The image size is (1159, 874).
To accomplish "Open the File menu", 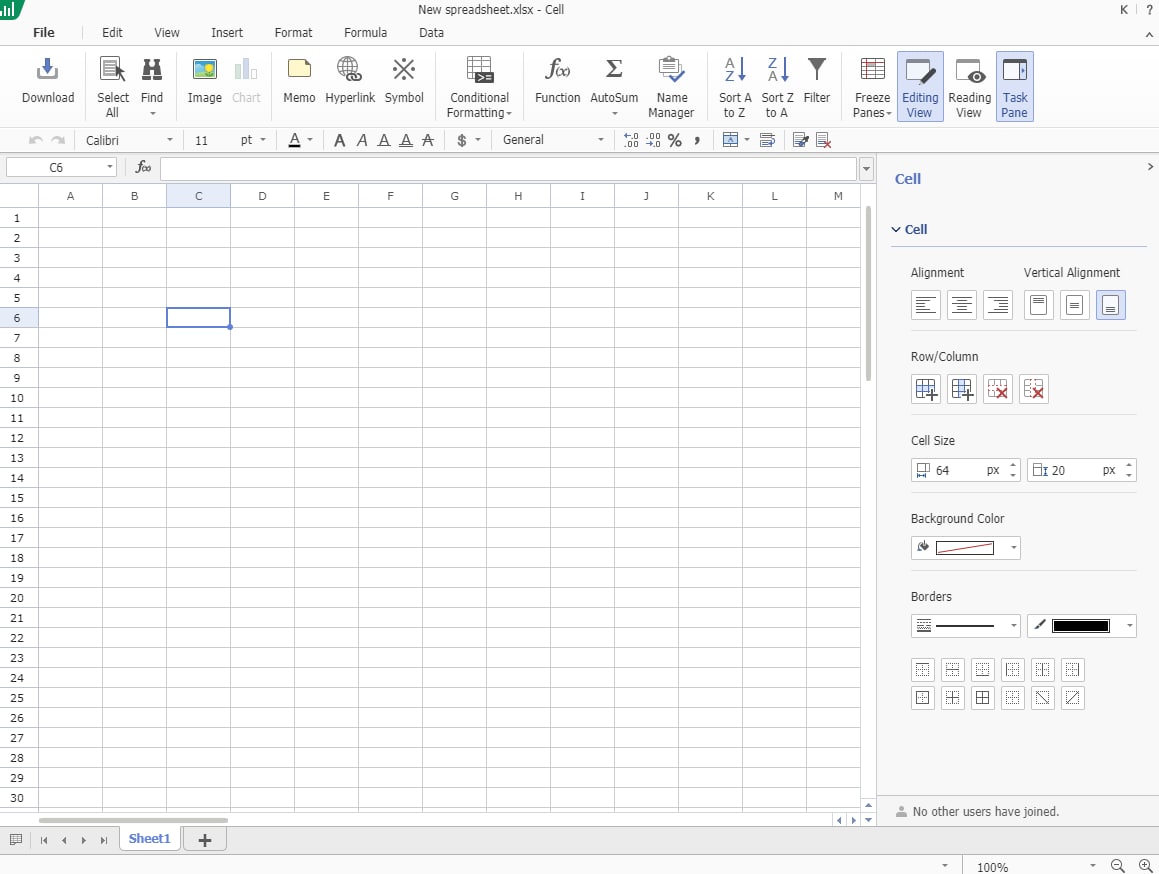I will [44, 33].
